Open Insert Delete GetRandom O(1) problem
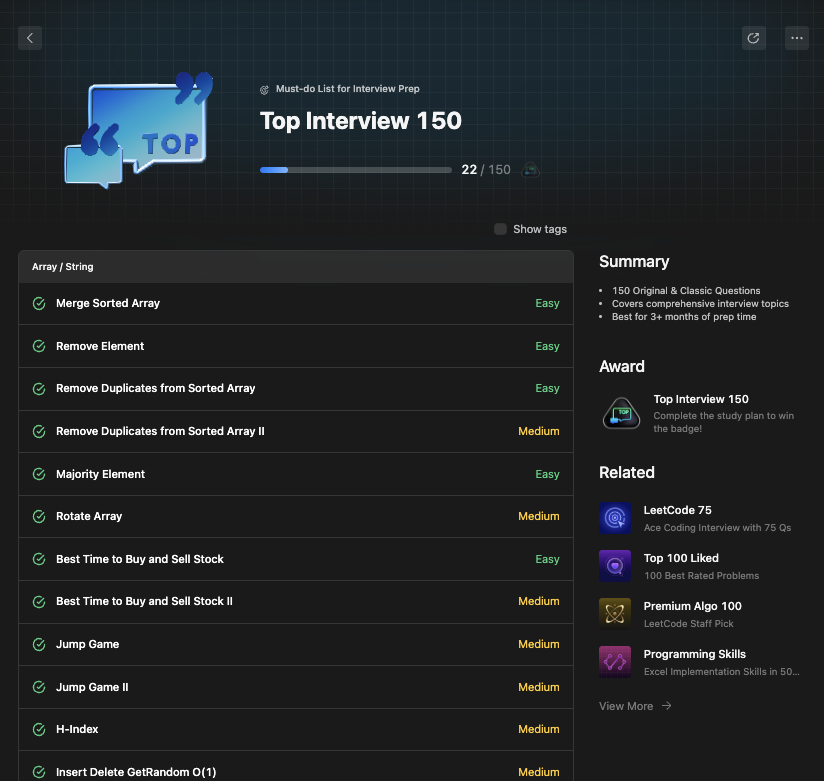This screenshot has height=781, width=824. click(x=136, y=772)
